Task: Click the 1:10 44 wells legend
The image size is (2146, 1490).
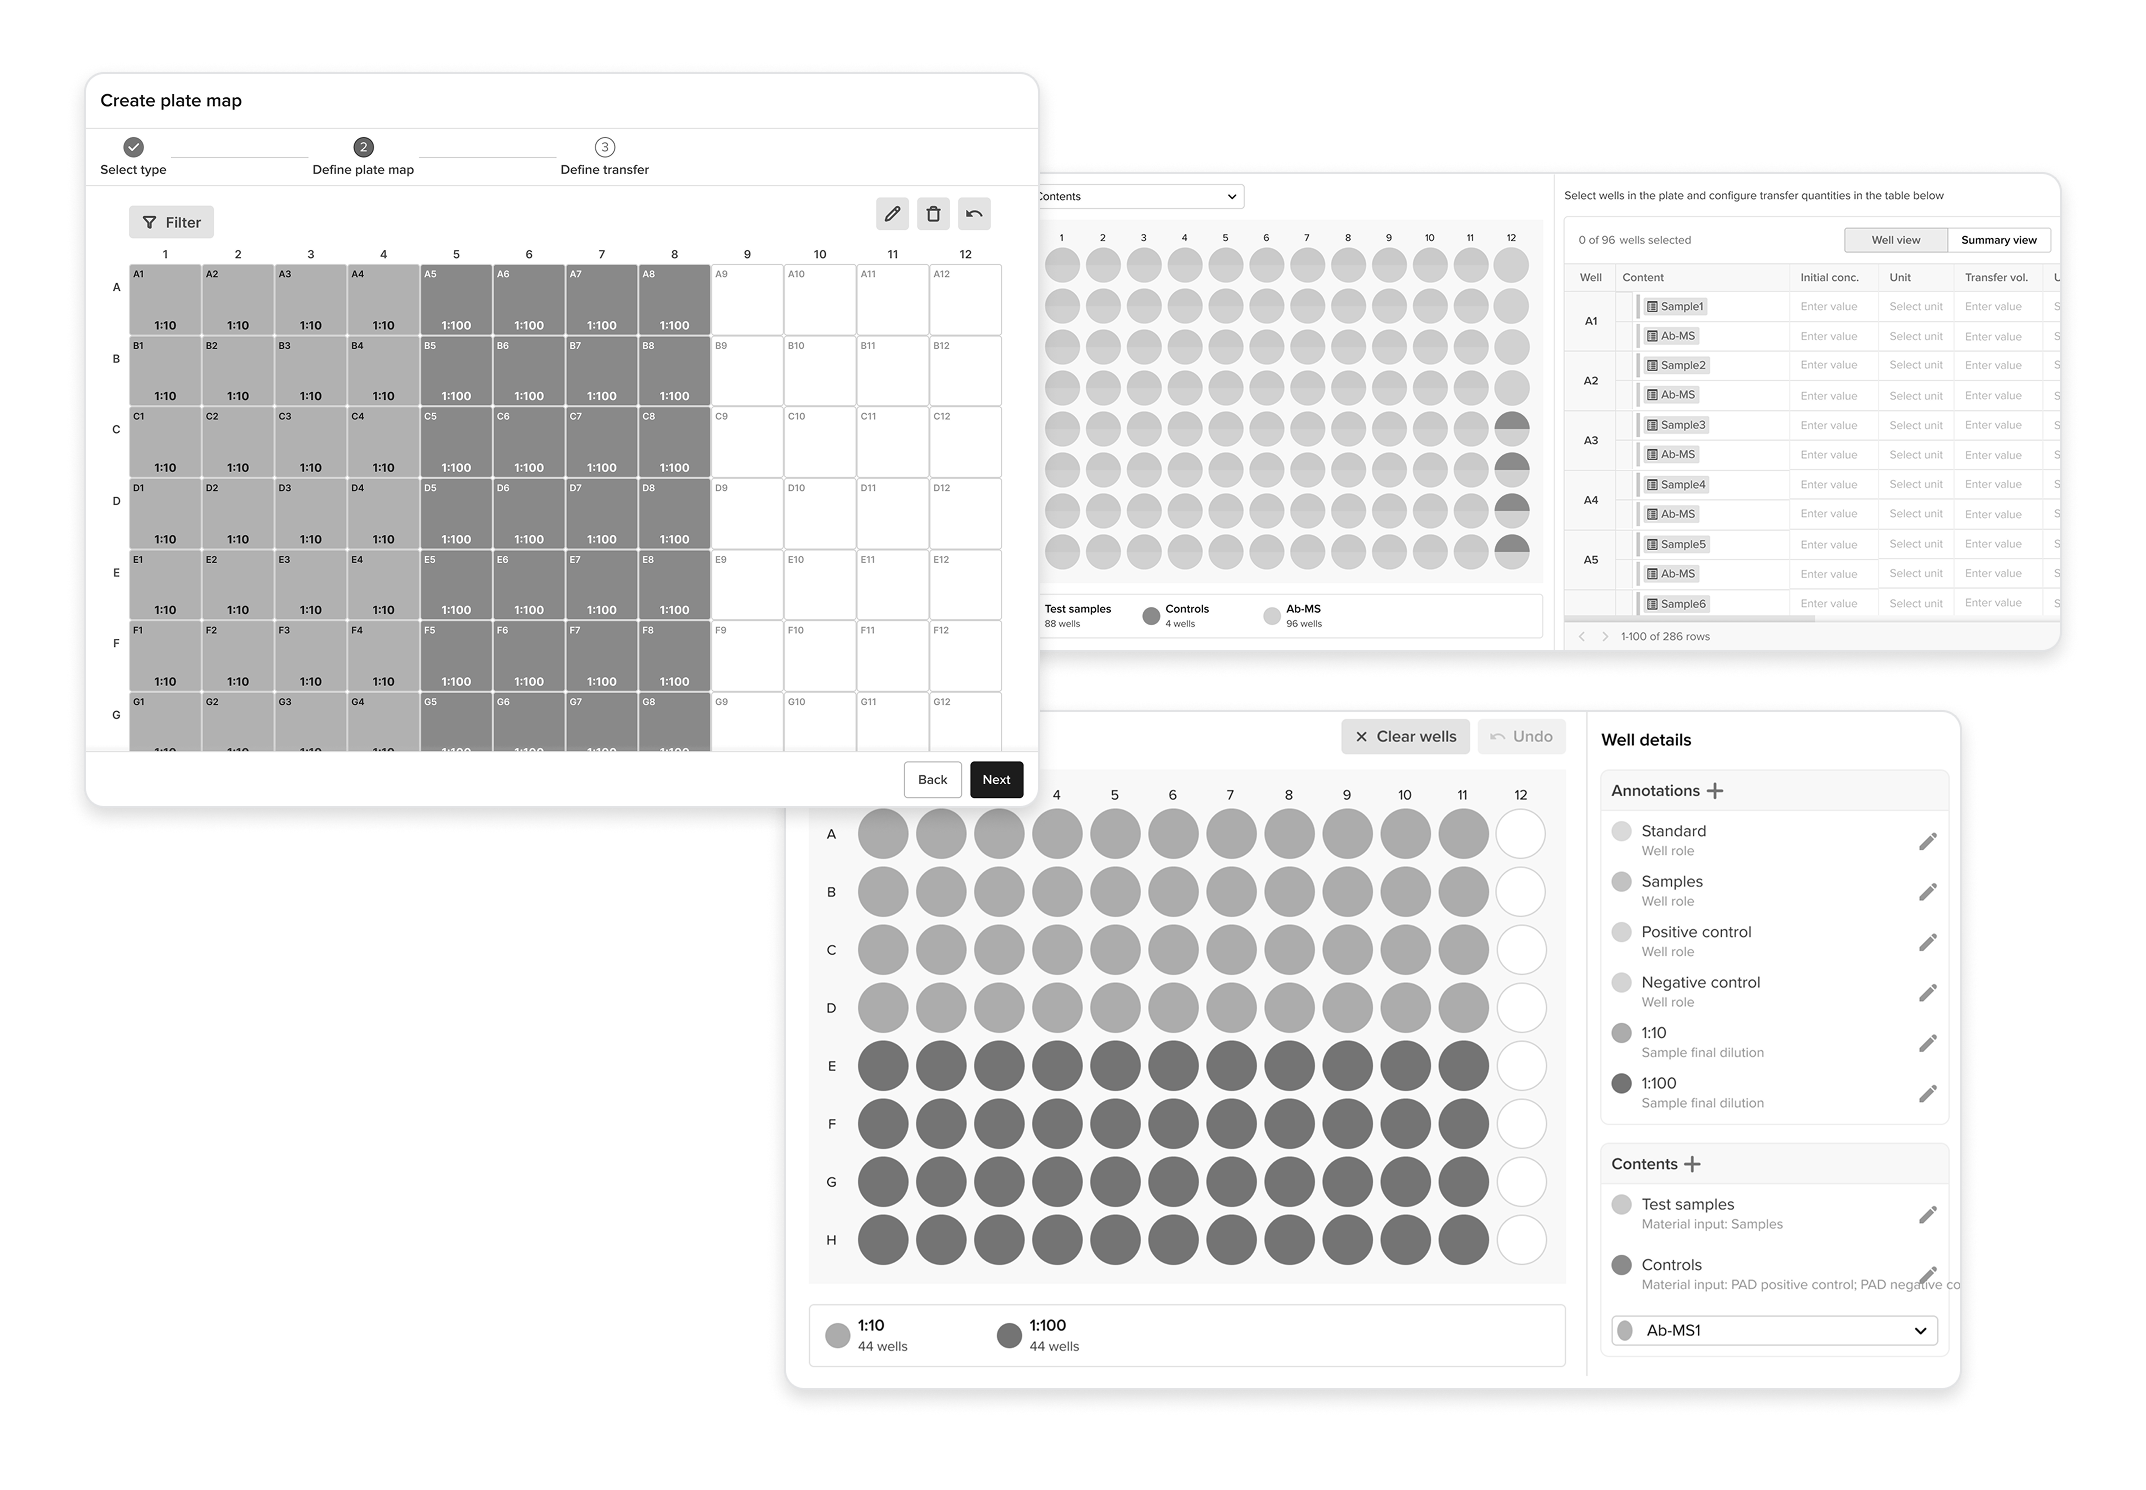Action: [867, 1335]
